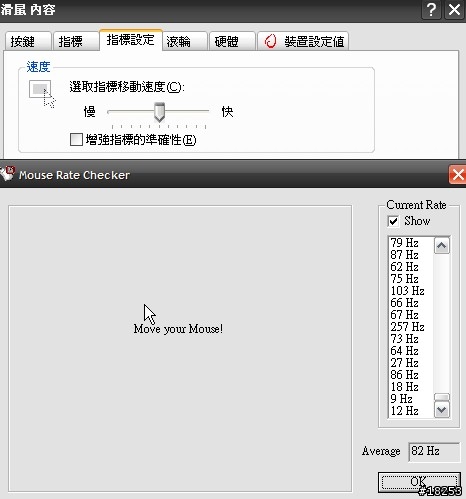Viewport: 466px width, 499px height.
Task: Open the 裝置設定值 tab
Action: click(303, 41)
